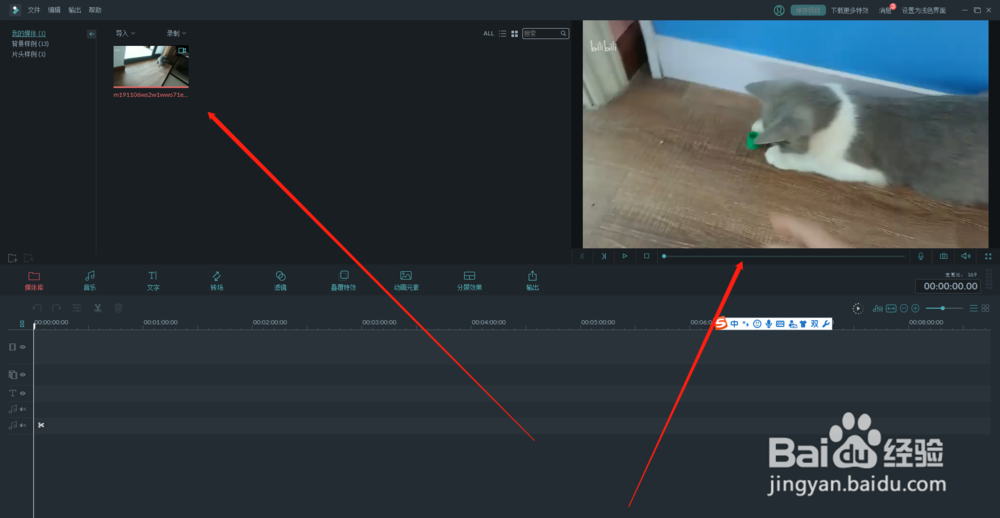Click the 保存项目 save project button
1000x518 pixels.
click(808, 10)
